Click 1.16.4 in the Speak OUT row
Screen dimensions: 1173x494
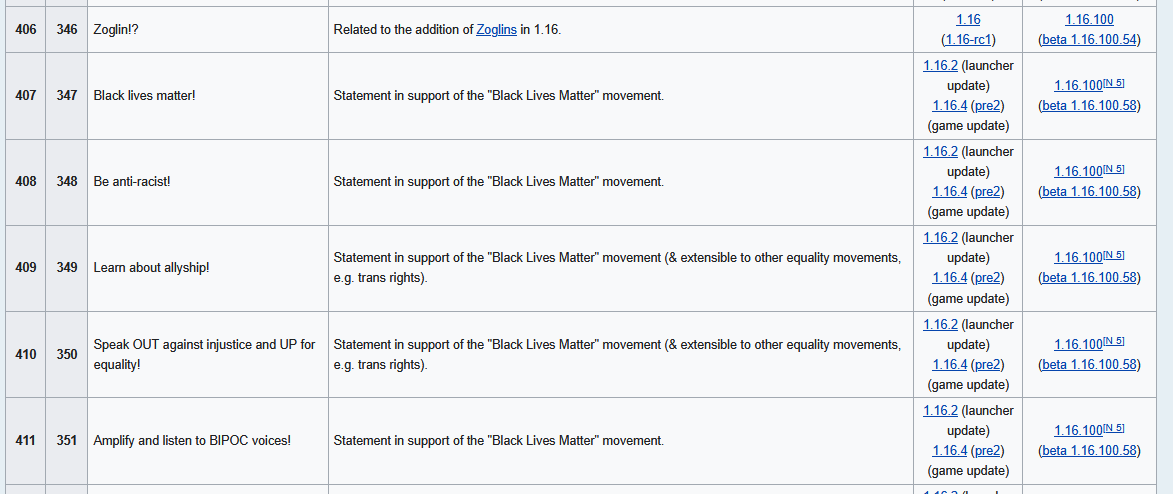tap(949, 365)
